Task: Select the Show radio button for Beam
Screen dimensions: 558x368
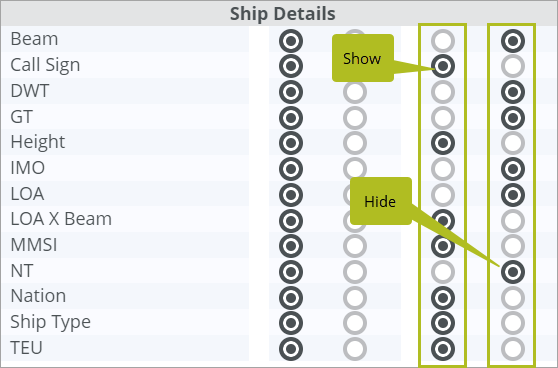Action: pyautogui.click(x=443, y=41)
